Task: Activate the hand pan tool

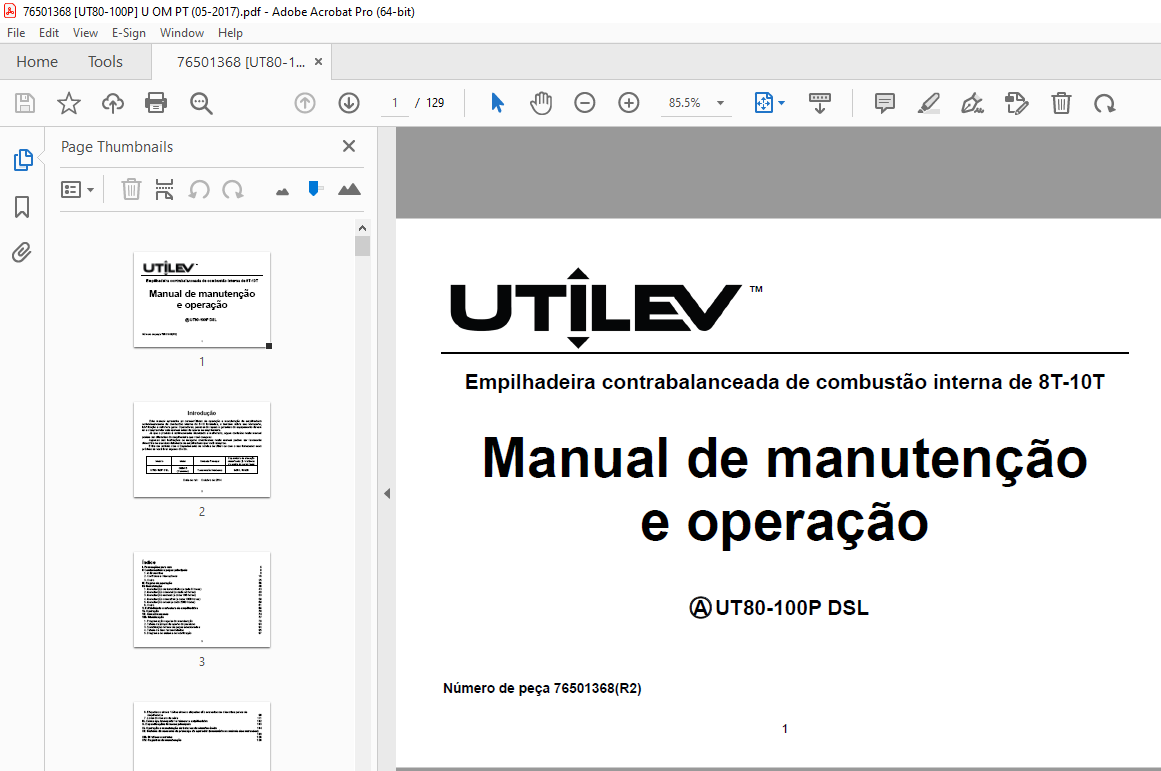Action: click(541, 103)
